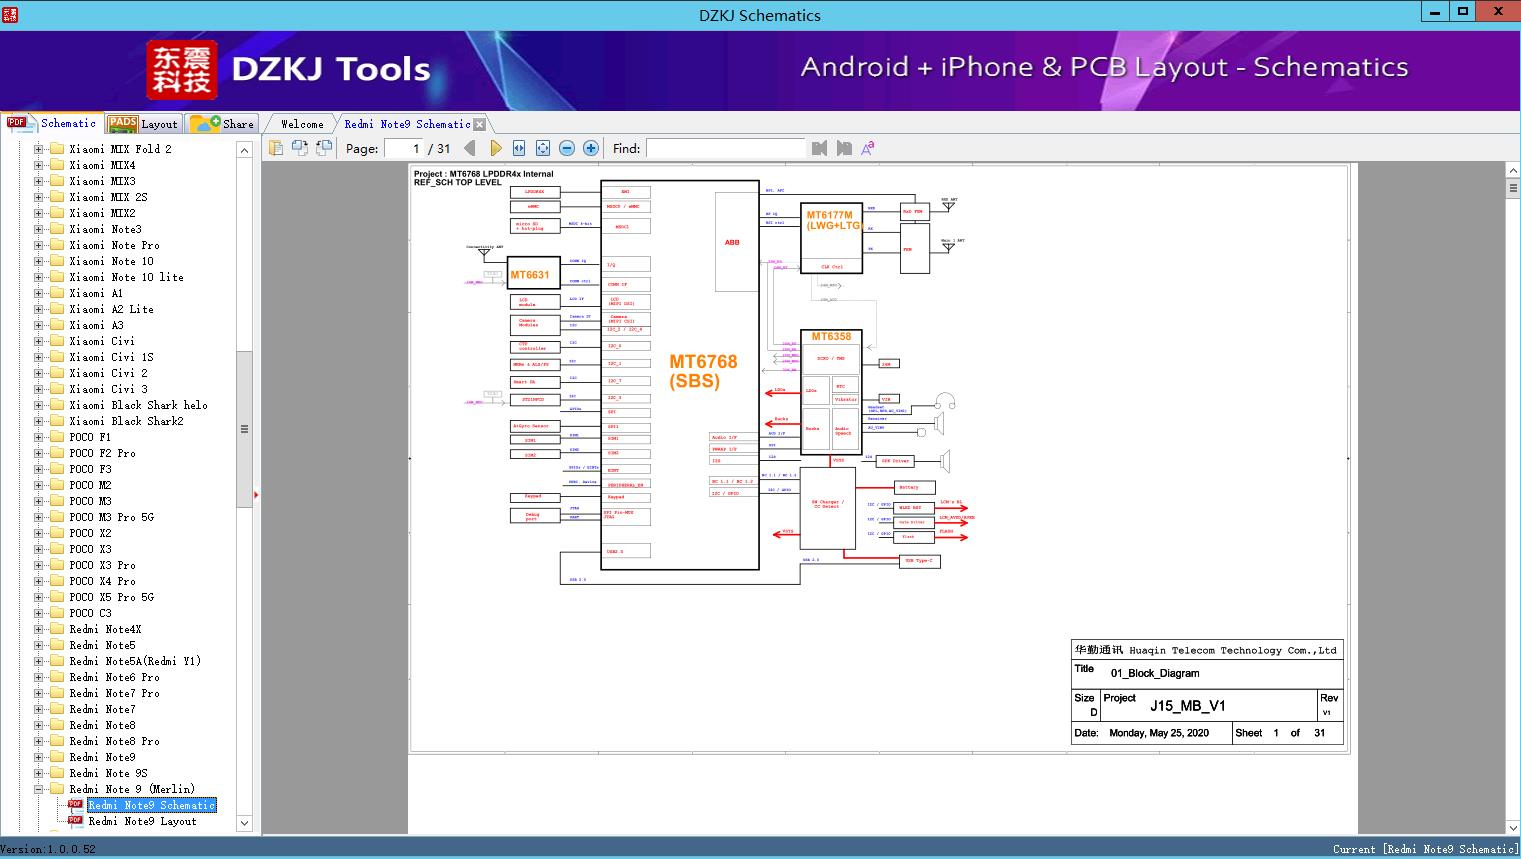The height and width of the screenshot is (859, 1521).
Task: Fit the whole page in the view
Action: click(x=543, y=148)
